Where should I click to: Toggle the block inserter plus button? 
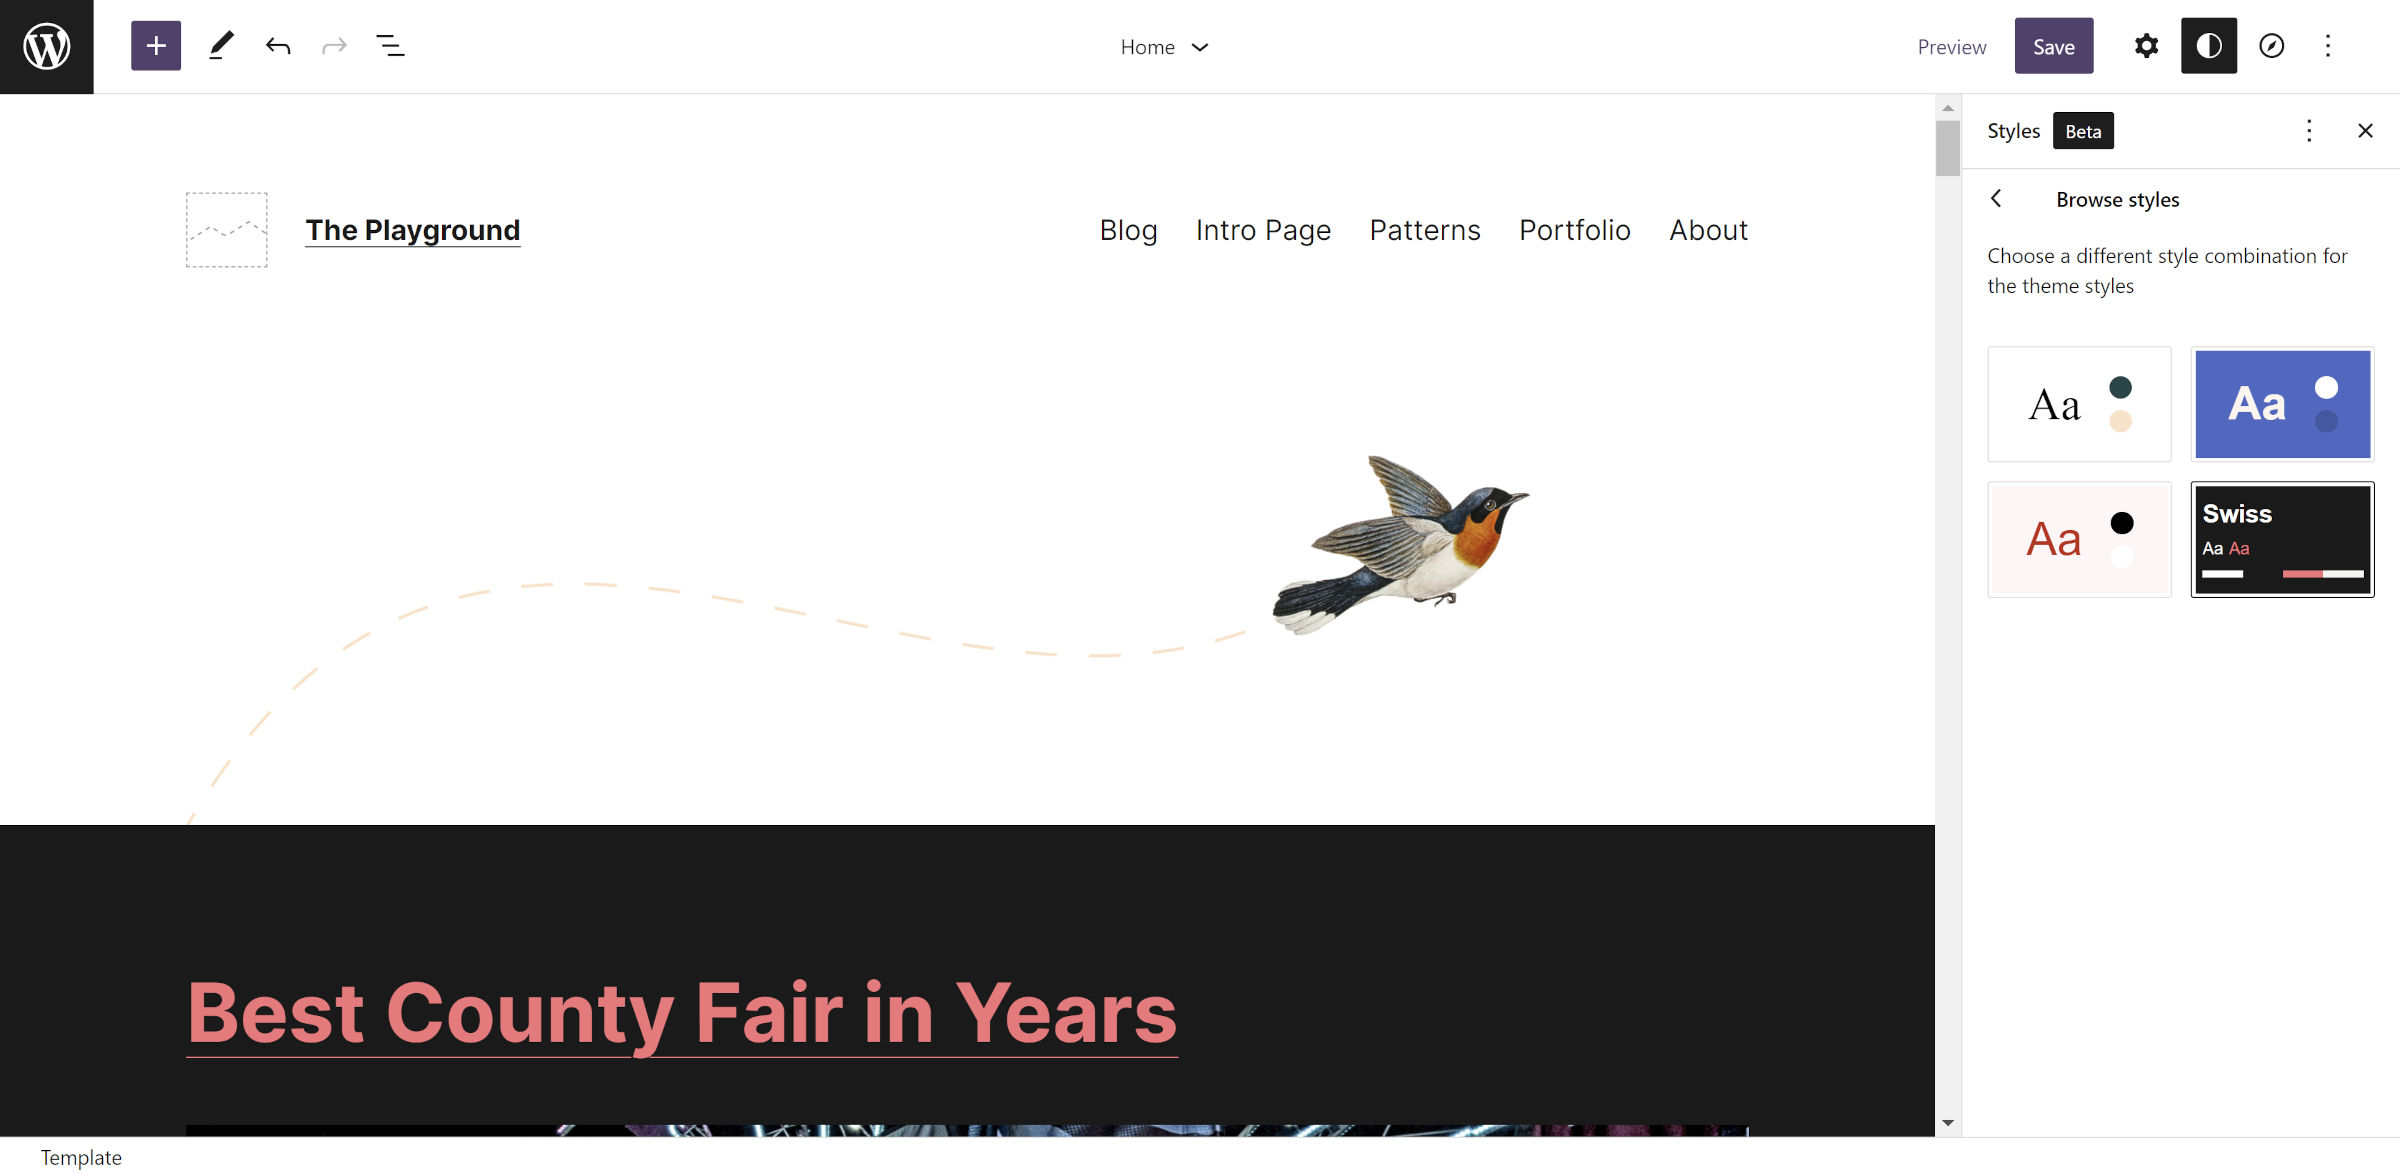pyautogui.click(x=156, y=46)
